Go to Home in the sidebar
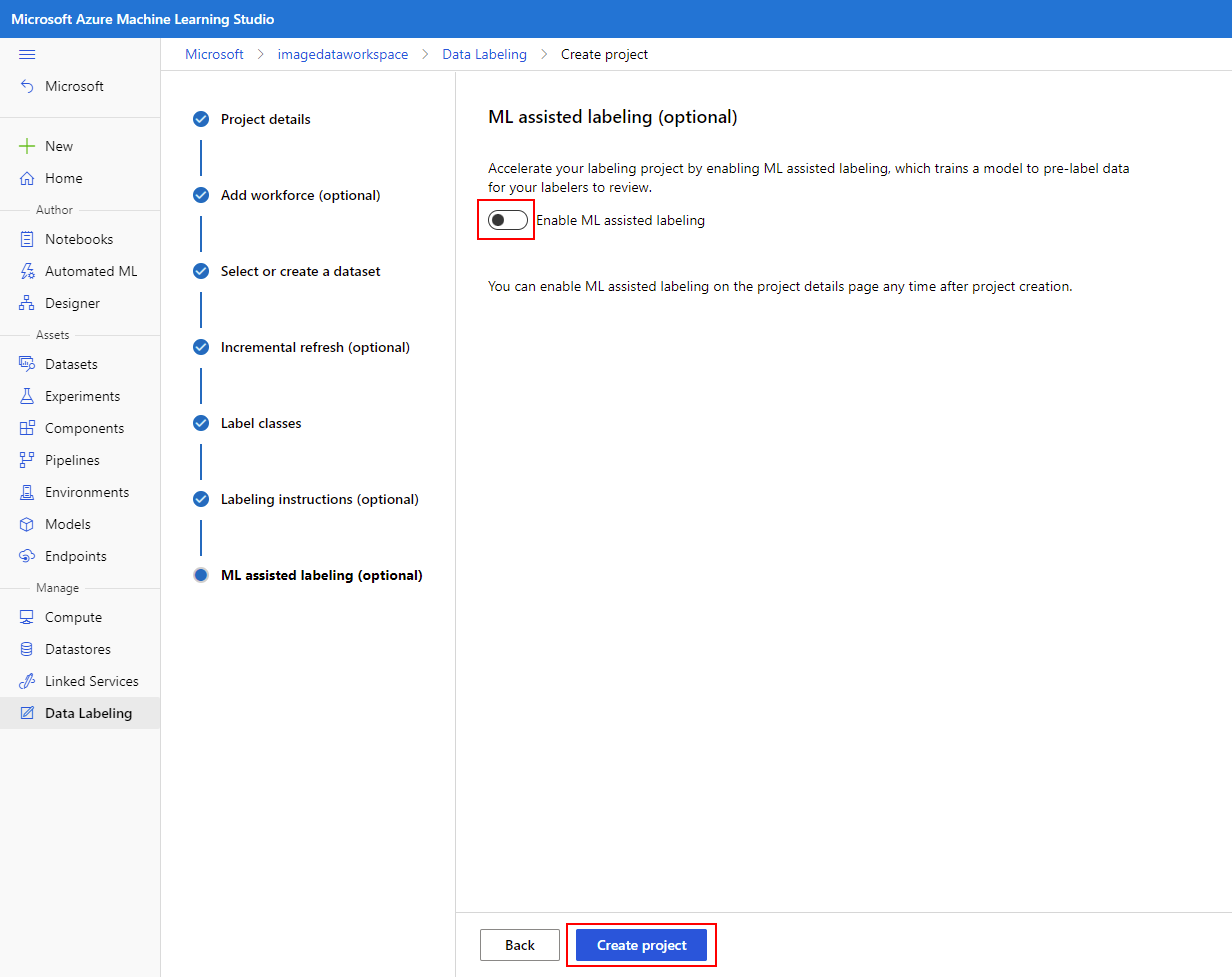 click(x=80, y=178)
